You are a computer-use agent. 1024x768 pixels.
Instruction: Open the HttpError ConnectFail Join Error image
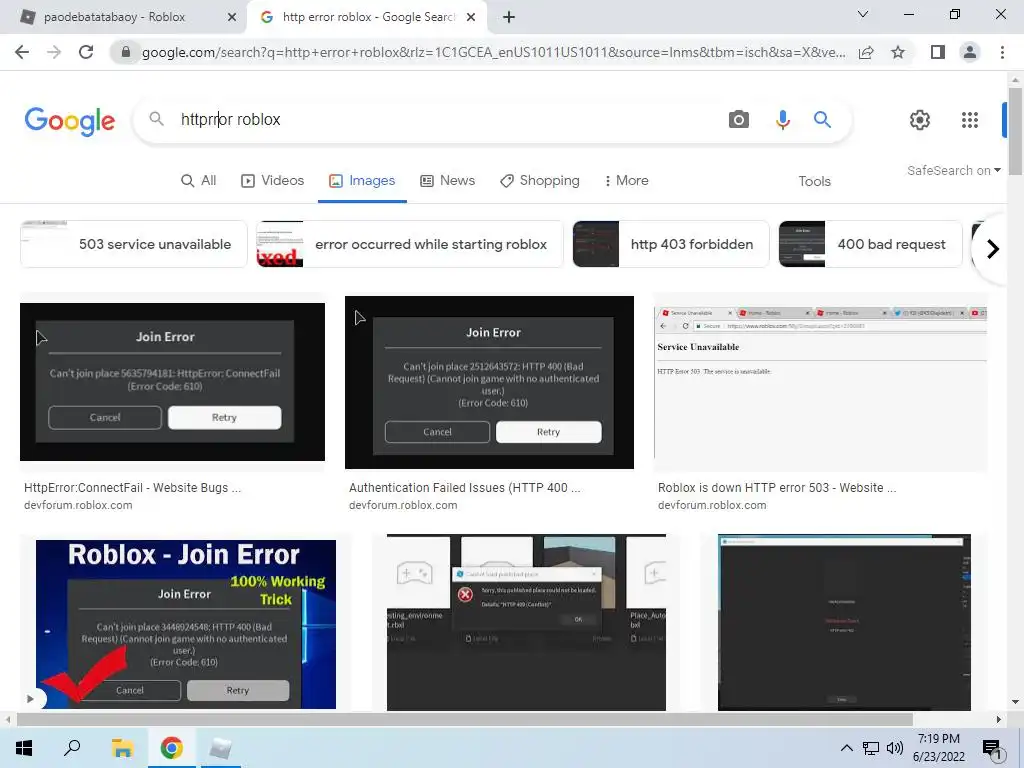coord(172,382)
